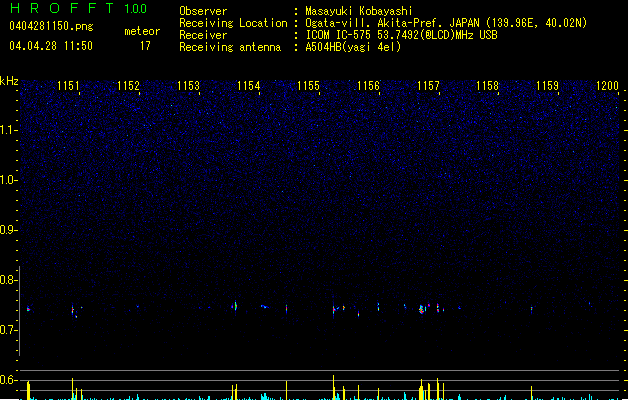Click the ICOM IC-575 receiver text
The image size is (629, 400).
pos(402,35)
